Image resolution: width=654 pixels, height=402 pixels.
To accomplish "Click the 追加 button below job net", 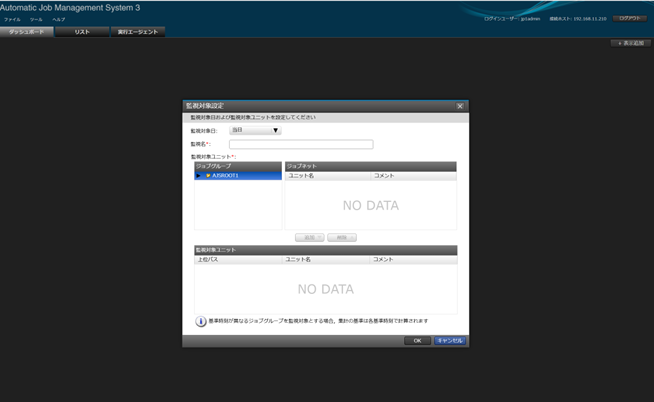I will 310,237.
